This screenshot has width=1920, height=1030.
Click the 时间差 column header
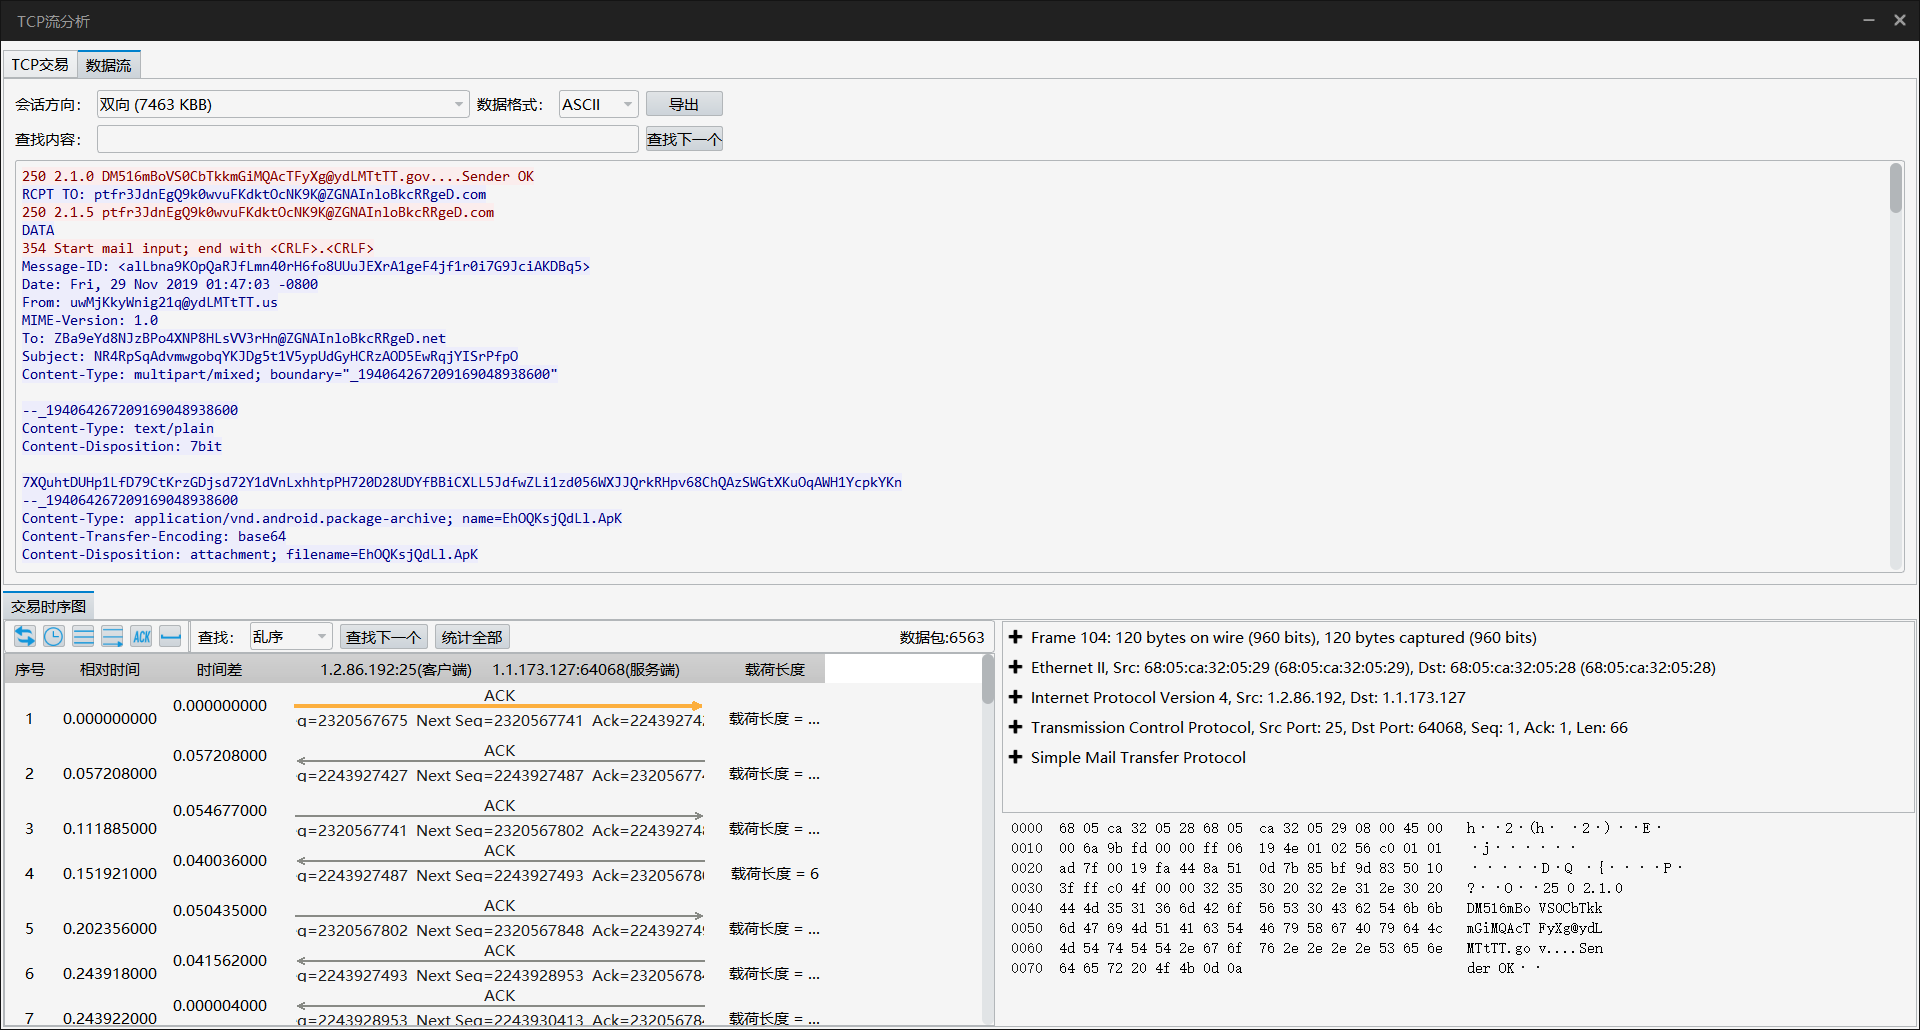[219, 669]
